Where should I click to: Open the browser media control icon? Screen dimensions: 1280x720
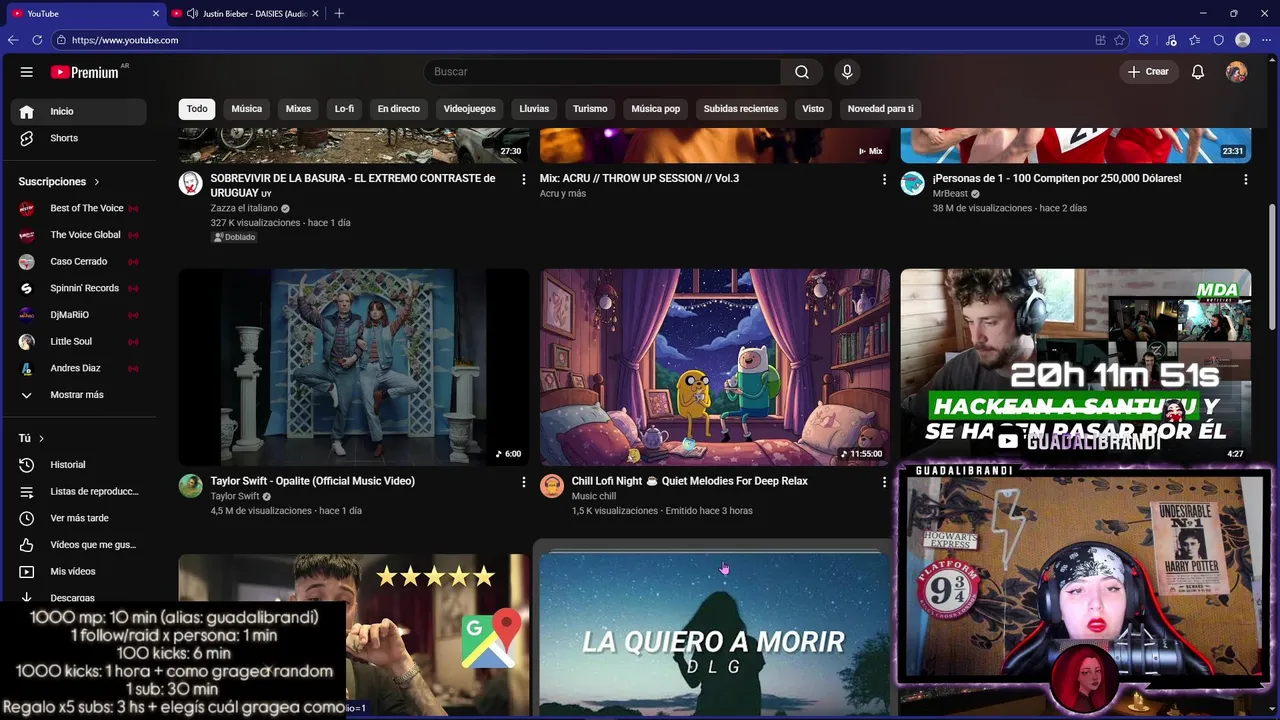[x=1171, y=40]
